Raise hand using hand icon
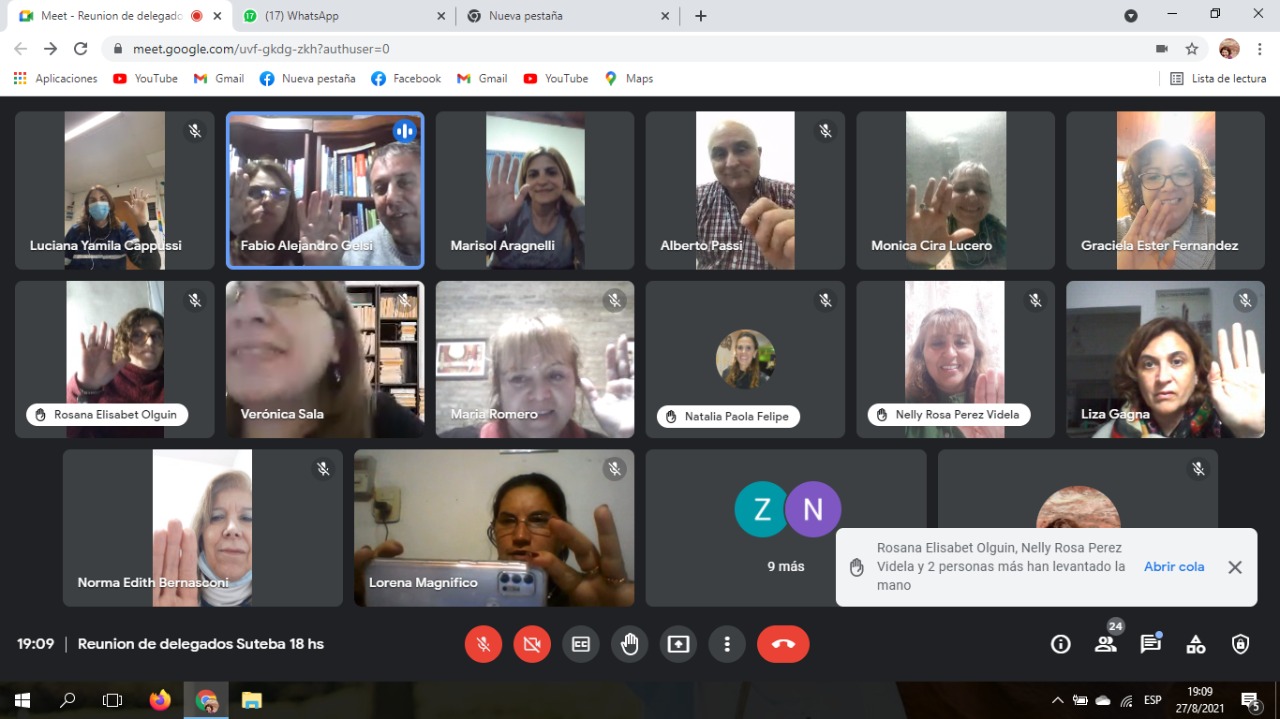 coord(630,645)
